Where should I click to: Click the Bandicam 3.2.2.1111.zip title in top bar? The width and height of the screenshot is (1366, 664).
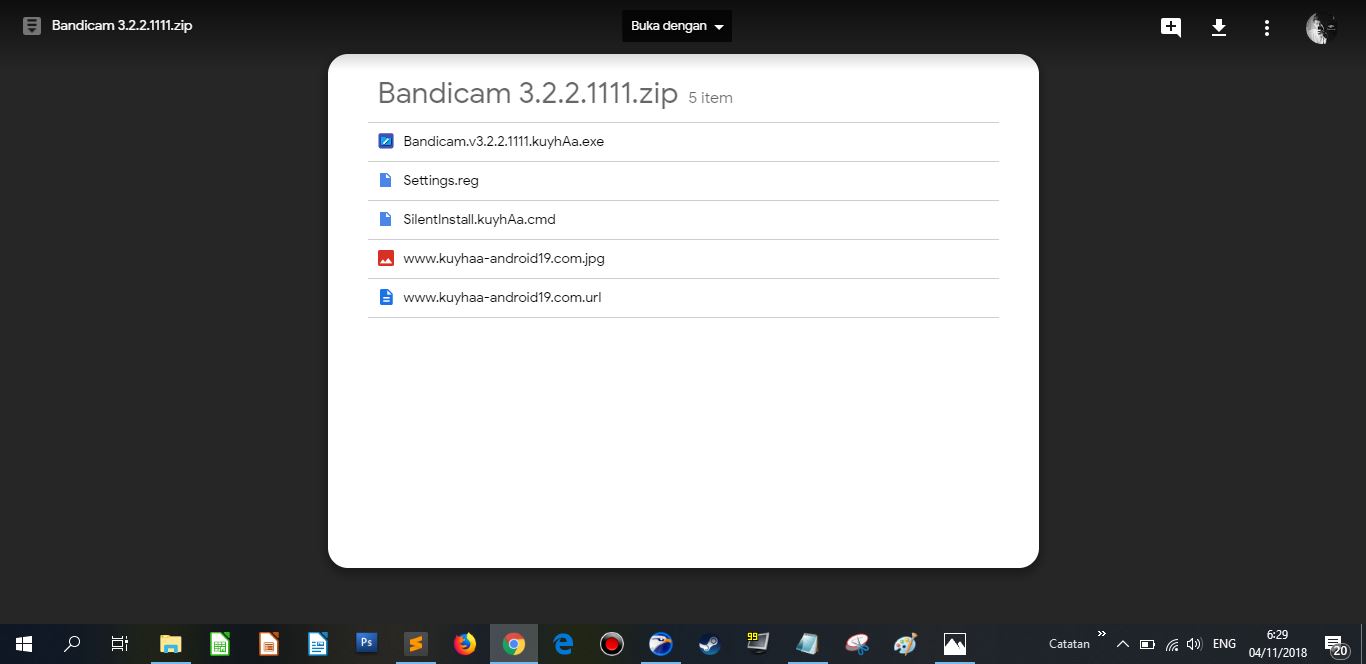coord(122,26)
